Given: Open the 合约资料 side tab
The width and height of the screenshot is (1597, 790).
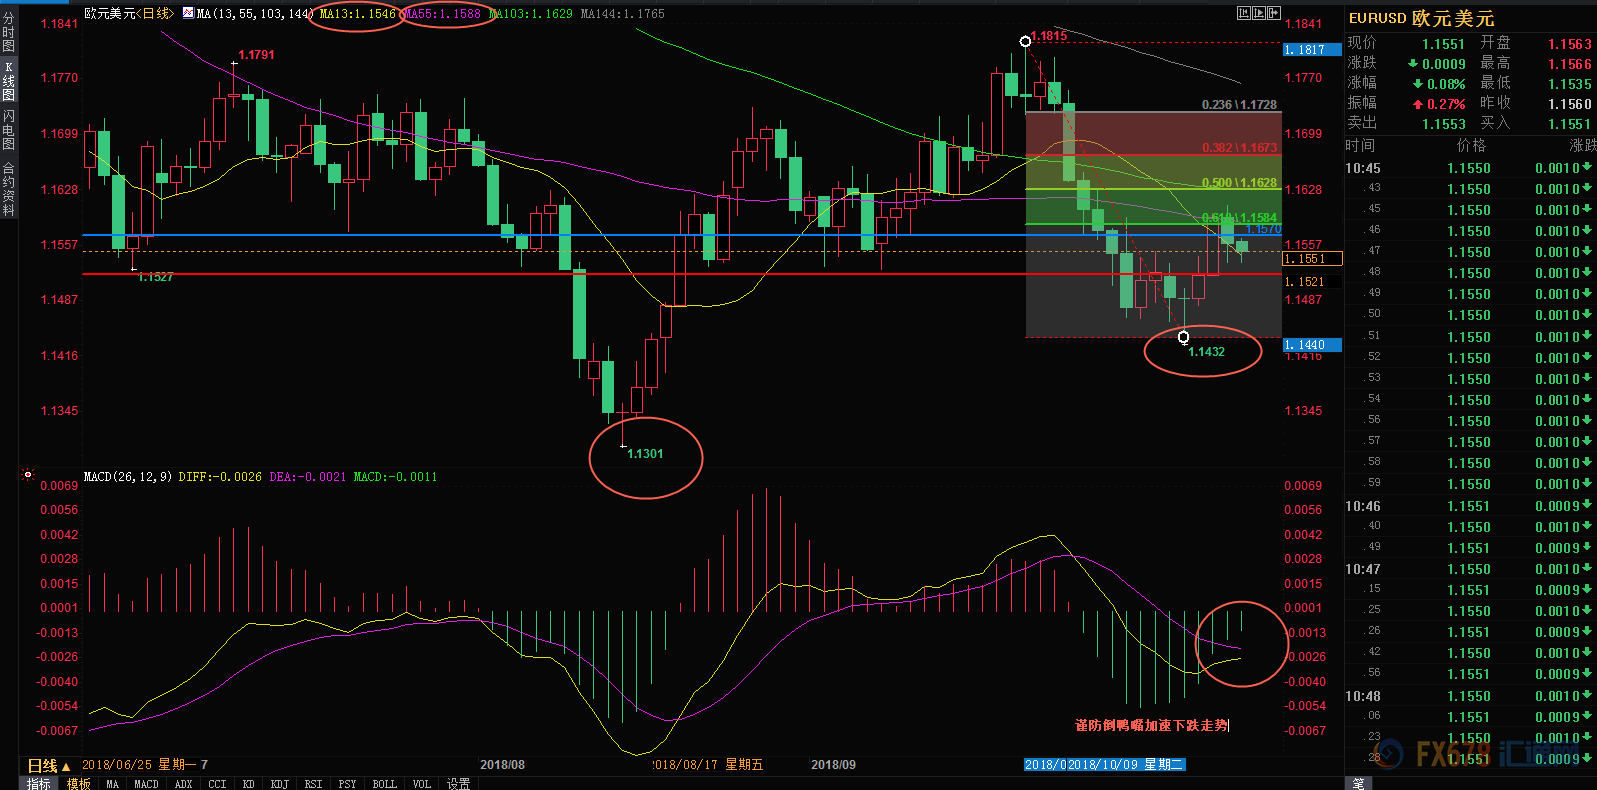Looking at the screenshot, I should coord(8,188).
